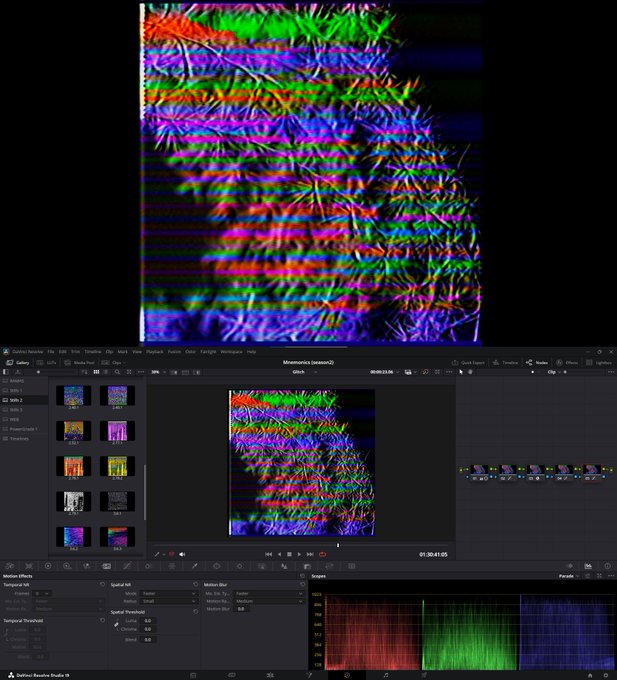Toggle the split screen viewer icon
Image resolution: width=617 pixels, height=680 pixels.
[x=185, y=372]
